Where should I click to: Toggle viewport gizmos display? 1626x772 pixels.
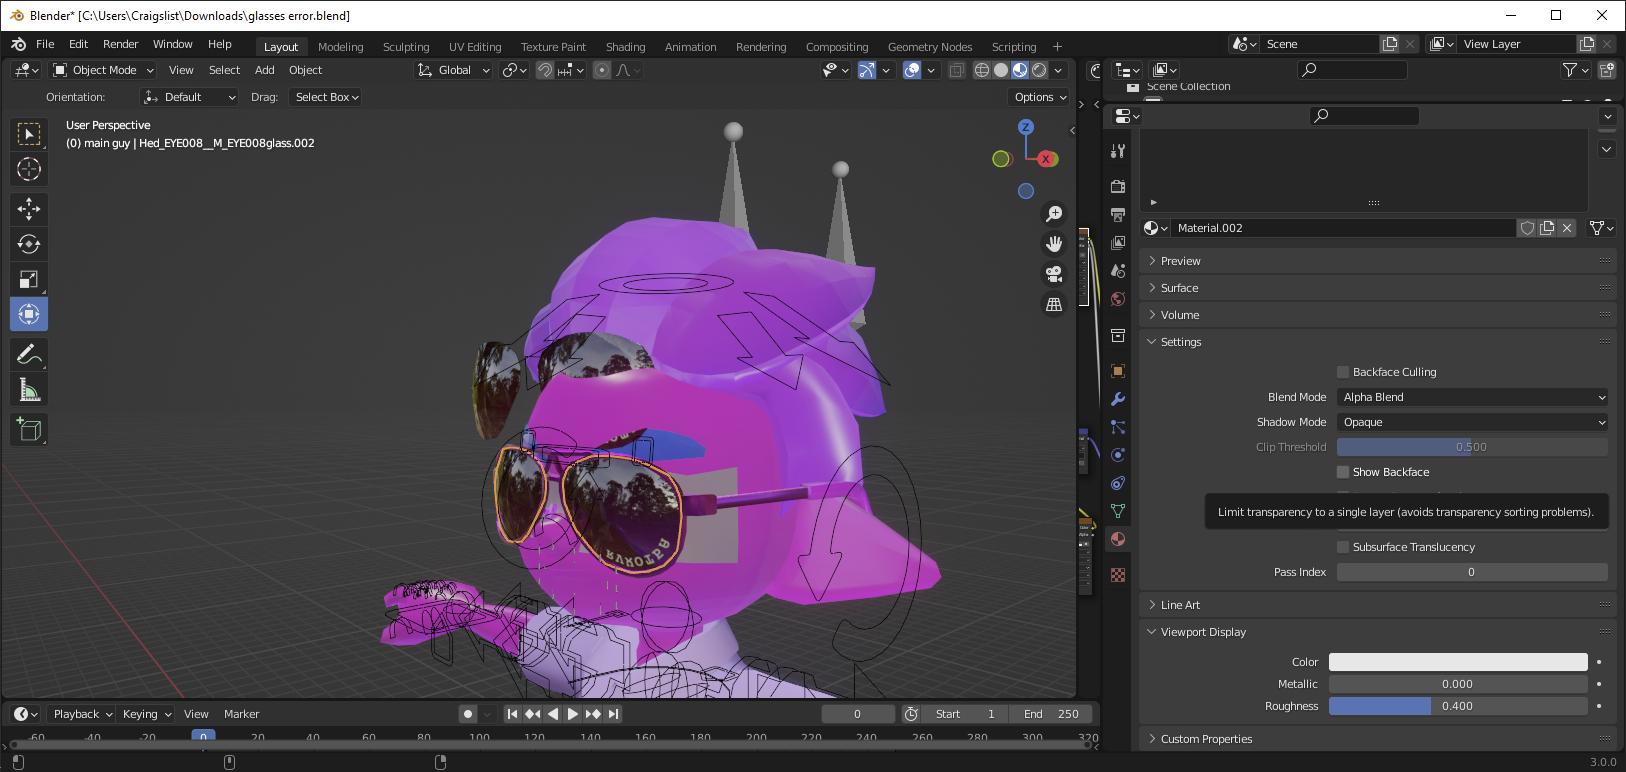tap(867, 70)
